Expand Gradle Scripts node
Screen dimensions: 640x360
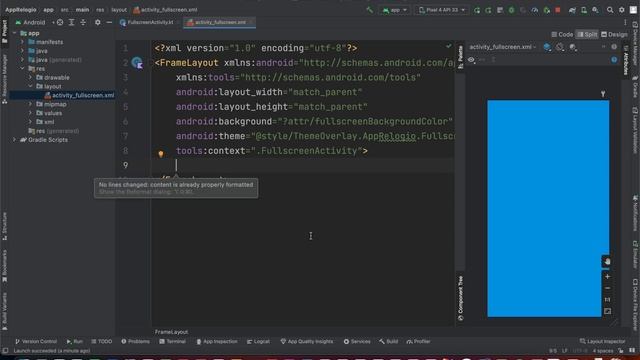tap(15, 140)
